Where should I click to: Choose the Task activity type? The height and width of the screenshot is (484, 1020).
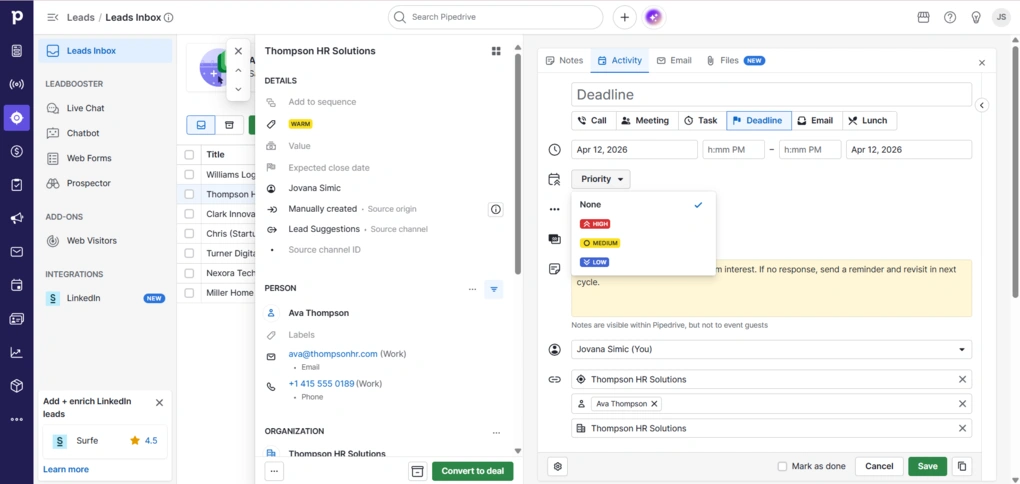701,120
